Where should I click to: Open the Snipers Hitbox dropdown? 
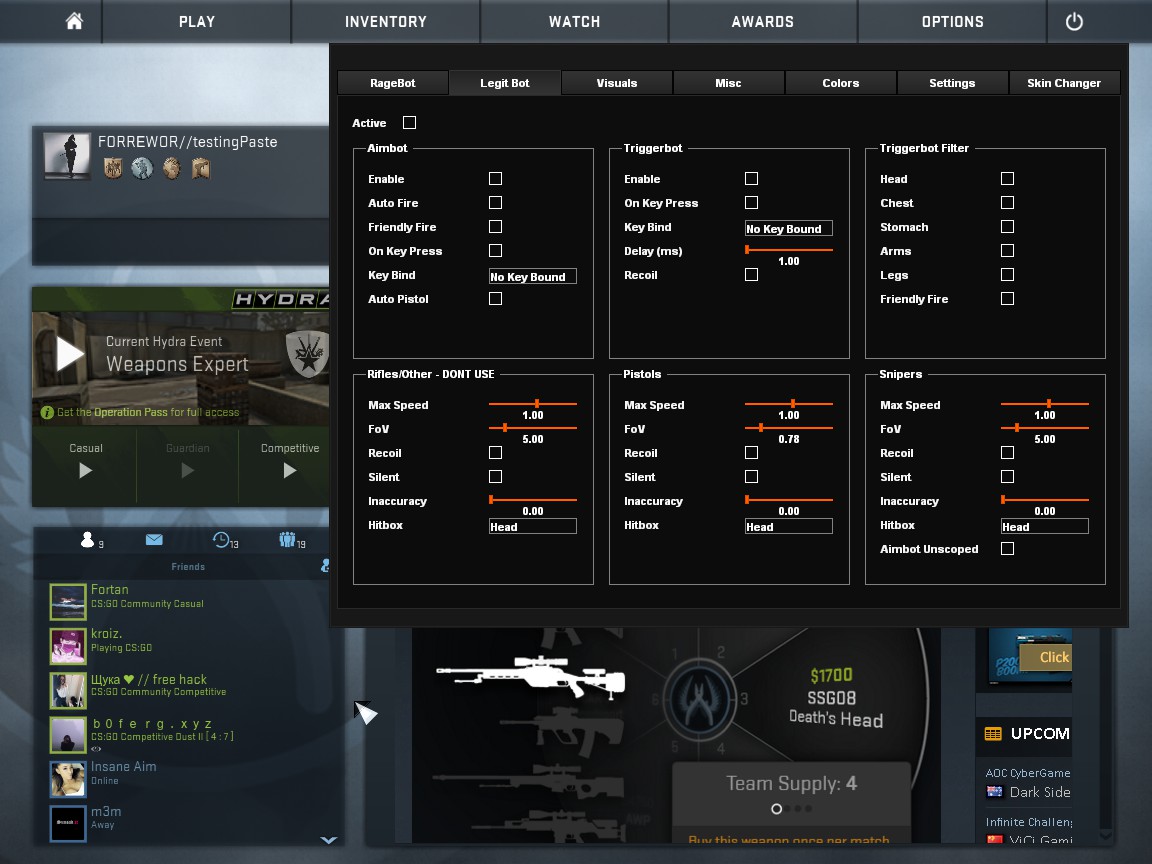[x=1044, y=526]
